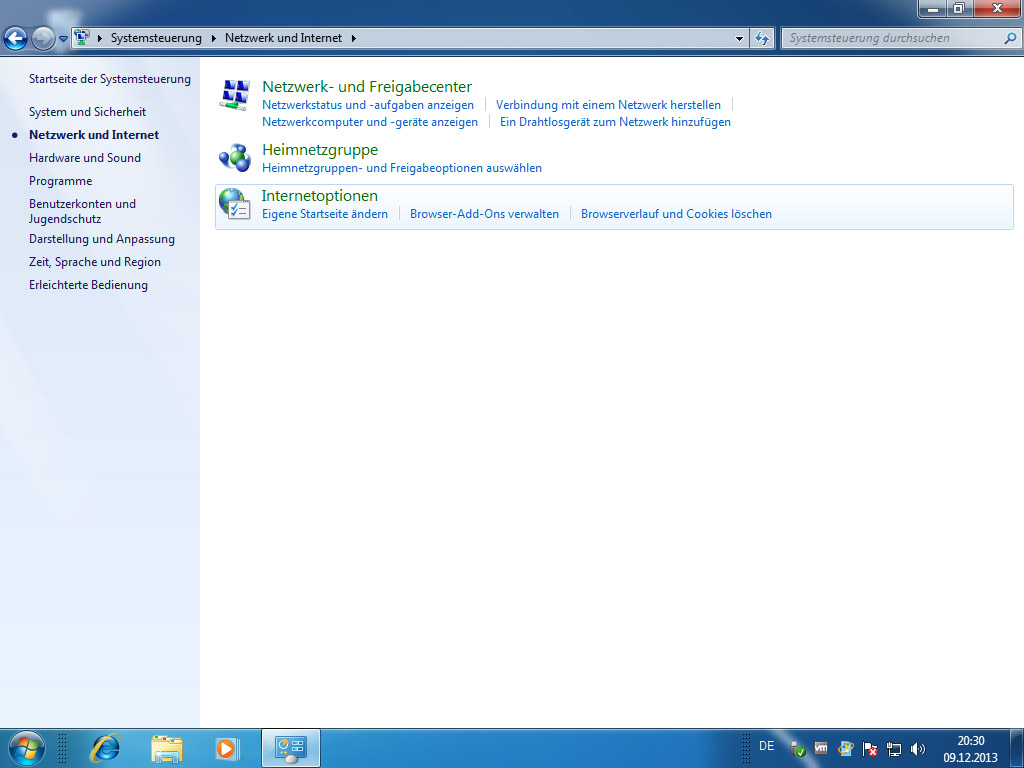1024x768 pixels.
Task: Click Browser-Add-Ons verwalten
Action: tap(485, 214)
